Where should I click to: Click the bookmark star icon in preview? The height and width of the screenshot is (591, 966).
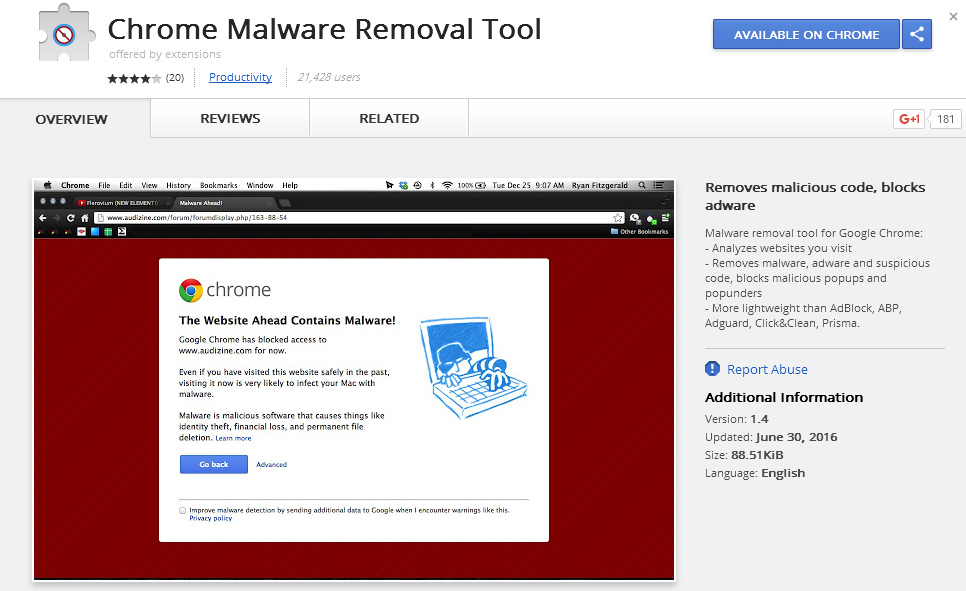pos(618,218)
